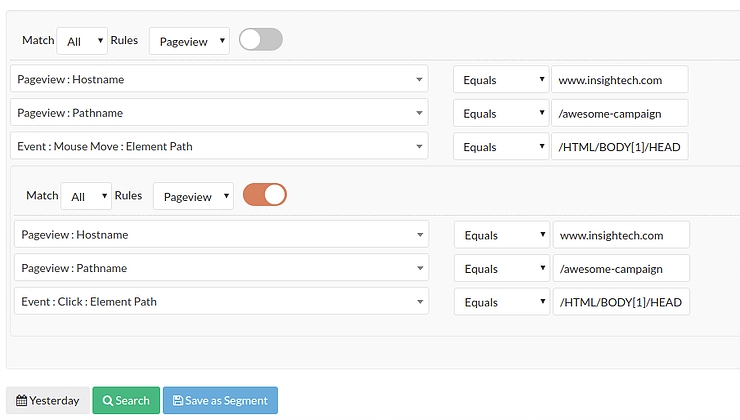This screenshot has width=740, height=420.
Task: Enable the first rule group toggle switch
Action: point(261,39)
